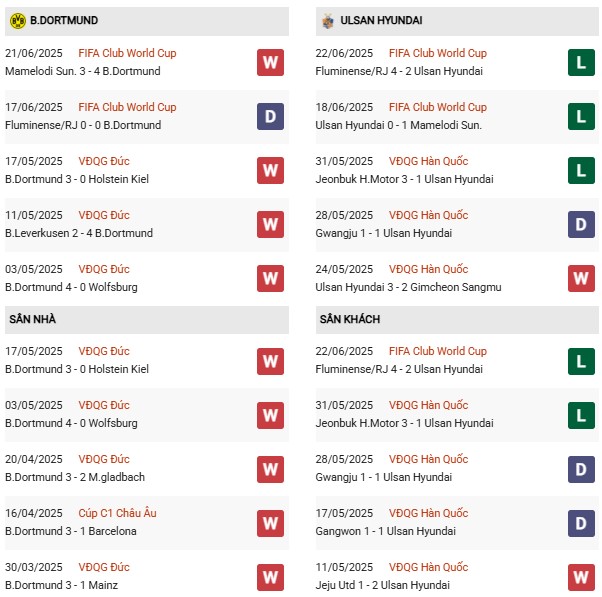Open FIFA Club World Cup link dated 21/06/2025

click(129, 53)
